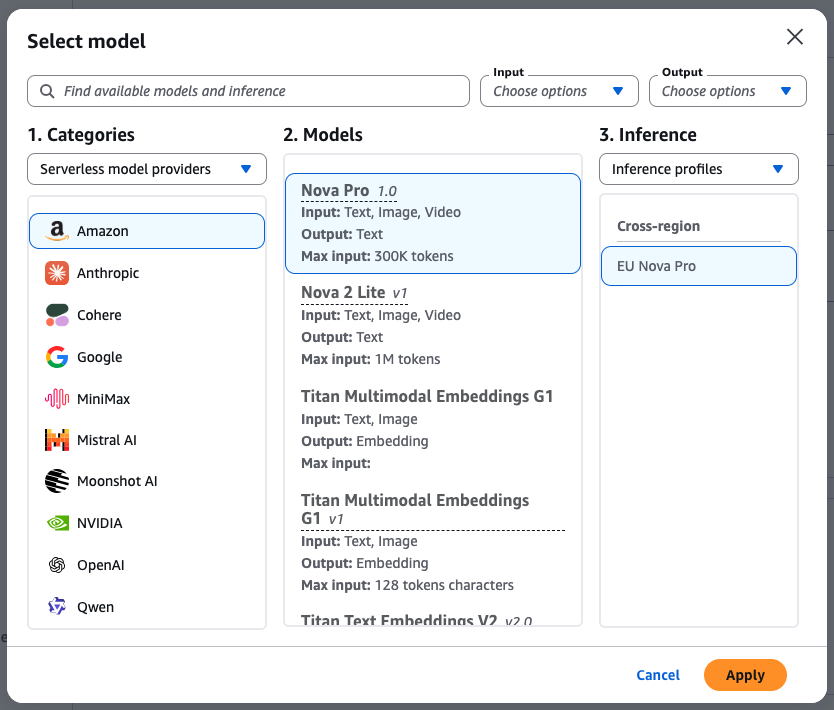The width and height of the screenshot is (834, 710).
Task: Click the search magnifier icon
Action: 47,91
